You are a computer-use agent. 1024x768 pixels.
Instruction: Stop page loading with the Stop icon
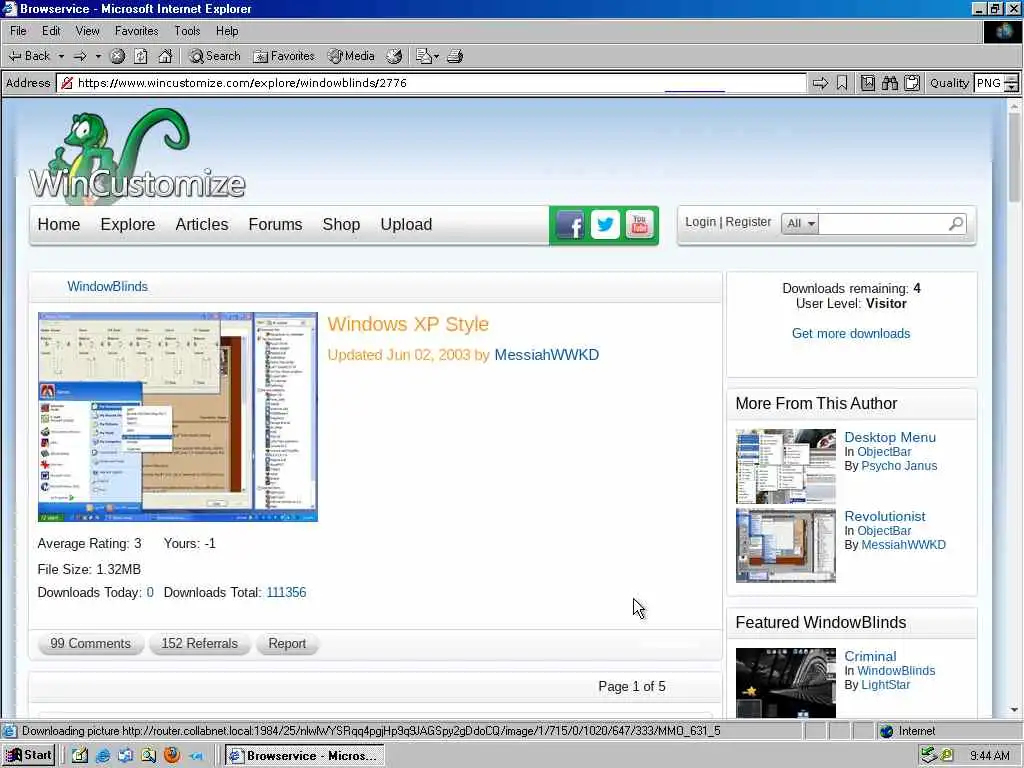point(117,56)
